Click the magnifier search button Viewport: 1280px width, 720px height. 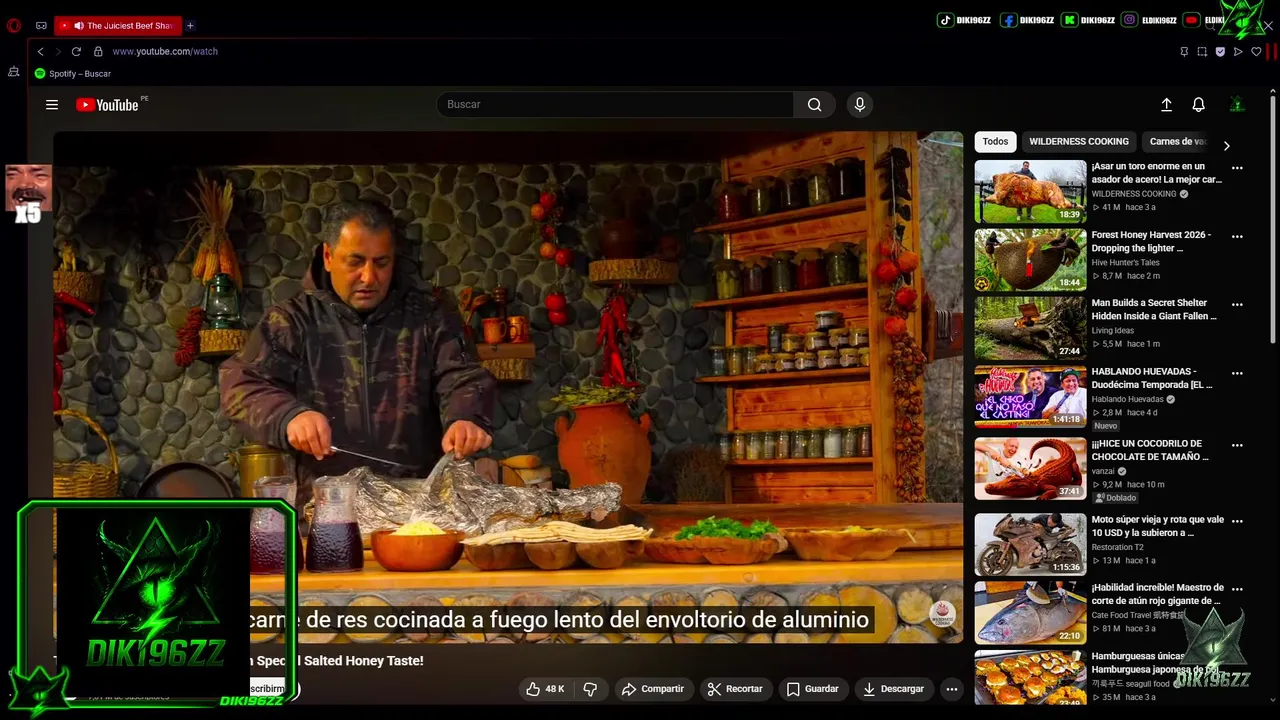tap(815, 104)
